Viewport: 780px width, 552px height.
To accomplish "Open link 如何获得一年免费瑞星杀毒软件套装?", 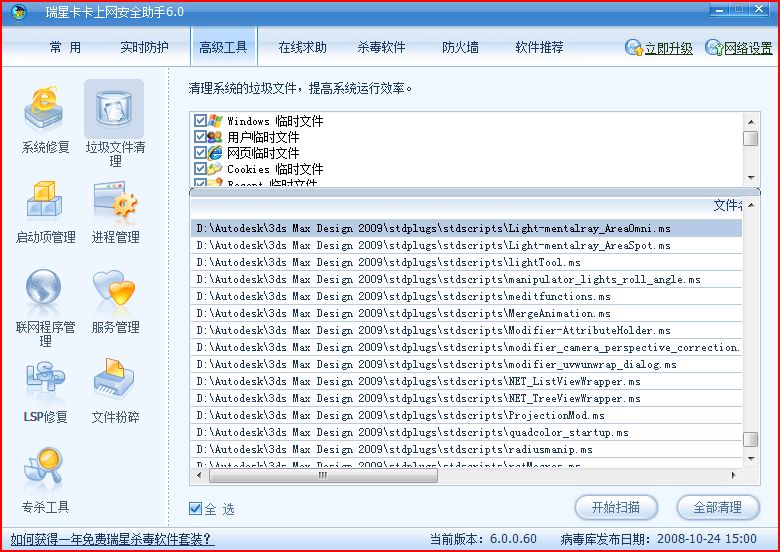I will [x=112, y=539].
